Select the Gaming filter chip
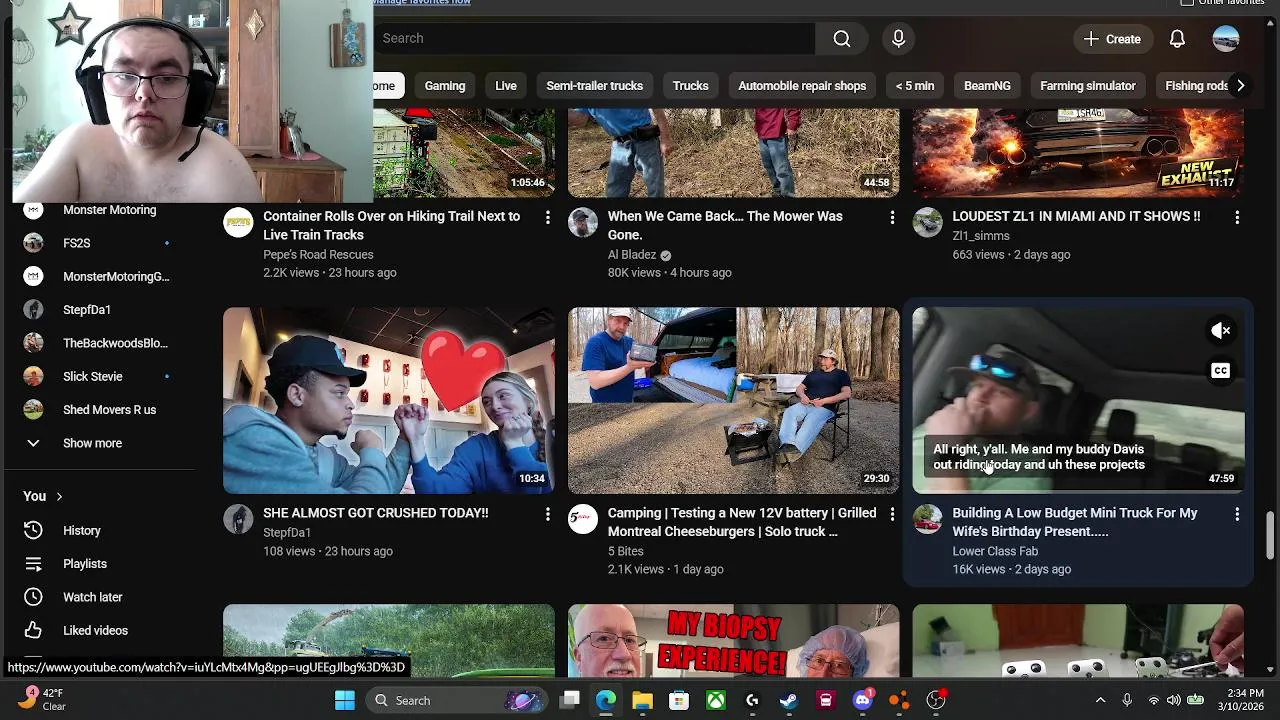This screenshot has height=720, width=1280. (445, 86)
